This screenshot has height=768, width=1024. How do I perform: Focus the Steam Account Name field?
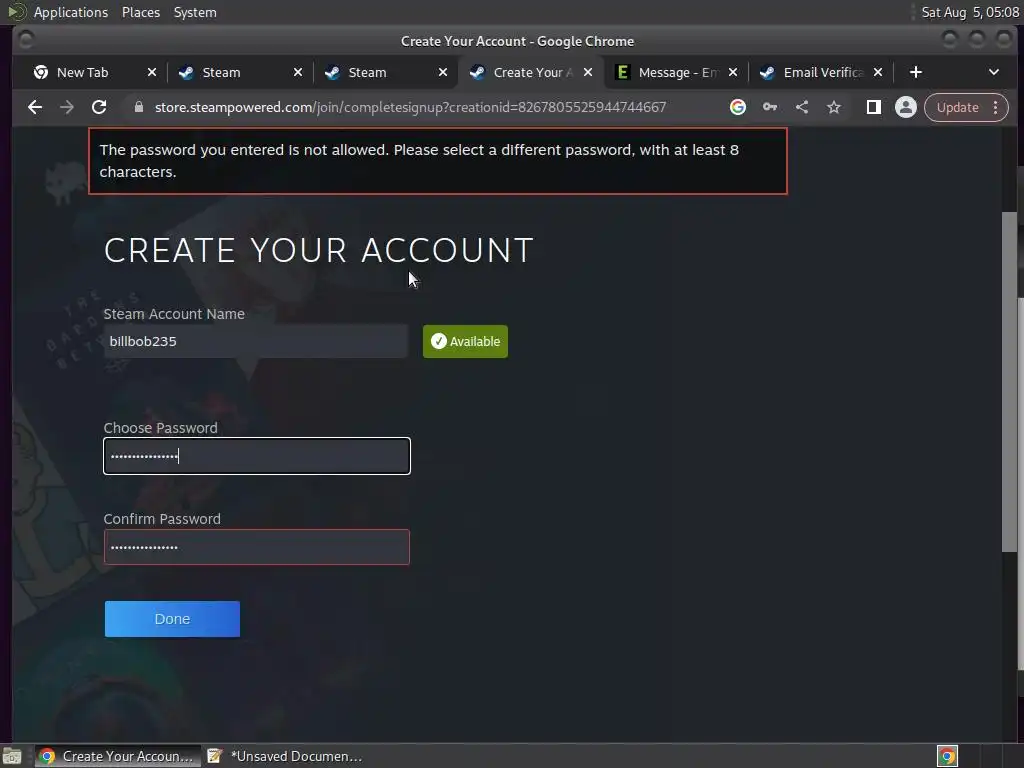(x=256, y=342)
